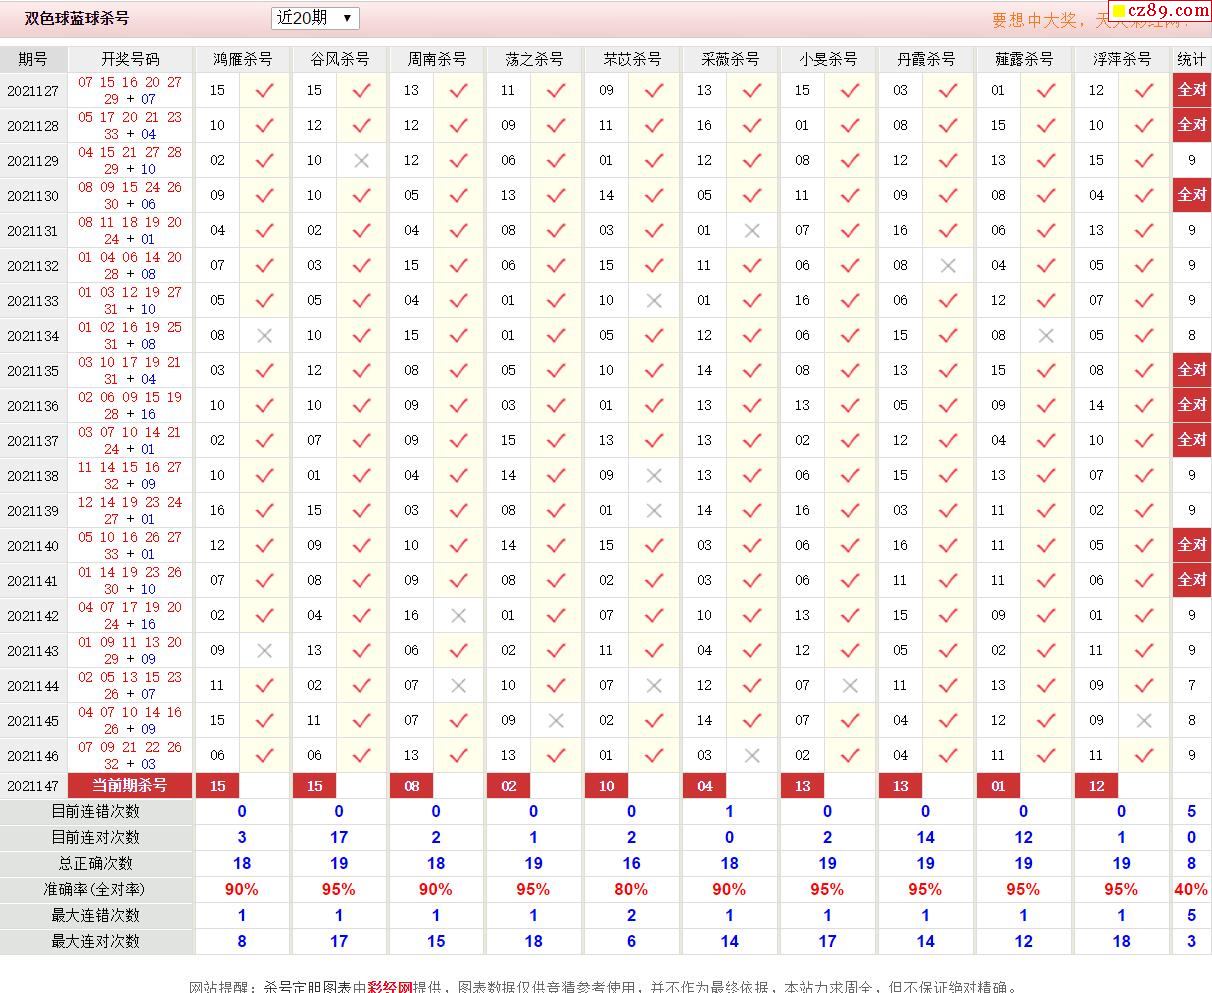Image resolution: width=1212 pixels, height=993 pixels.
Task: Click the 统计 column header
Action: pyautogui.click(x=1192, y=59)
